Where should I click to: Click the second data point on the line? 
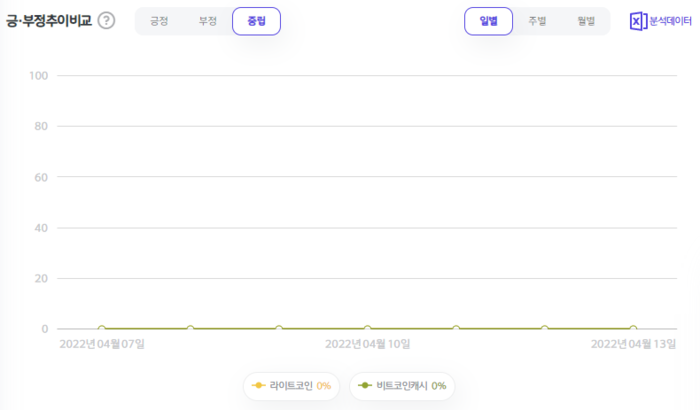190,328
